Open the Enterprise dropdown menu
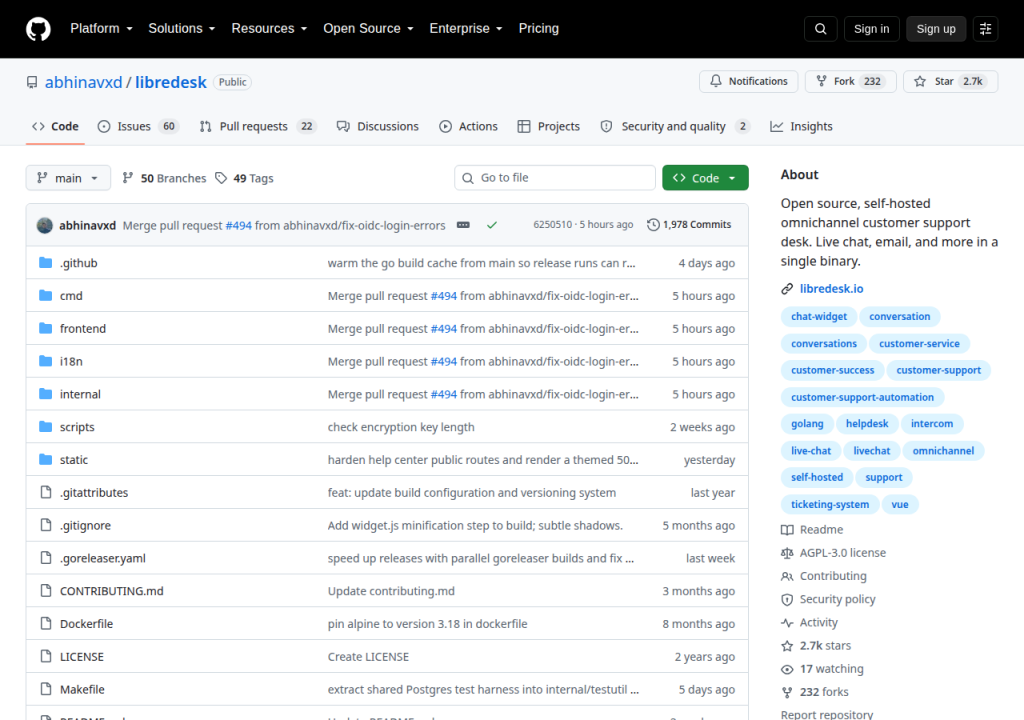 [466, 29]
